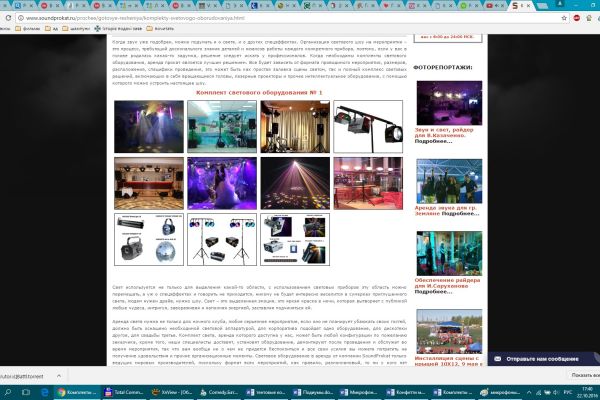The image size is (600, 400).
Task: Open Task View on taskbar
Action: coord(26,392)
